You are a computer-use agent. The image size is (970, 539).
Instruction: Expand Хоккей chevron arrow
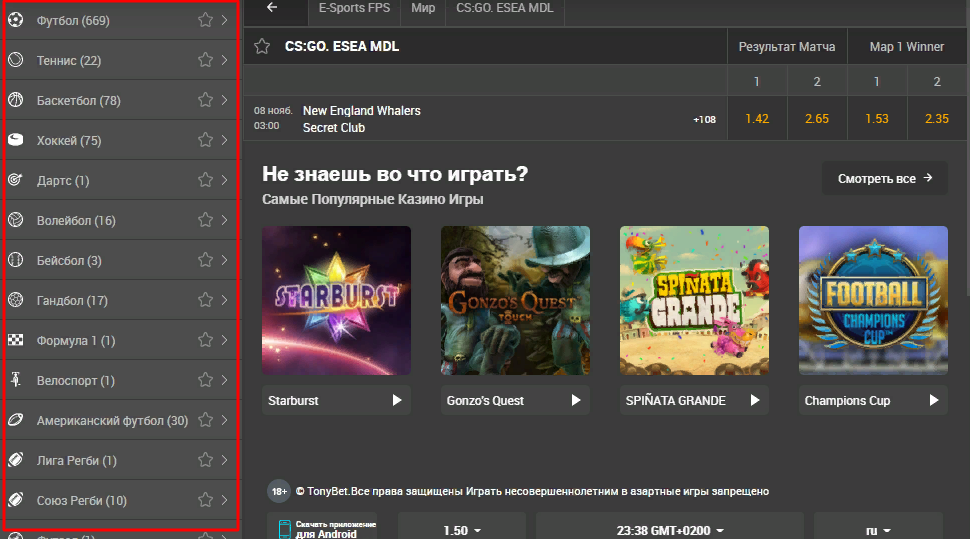(225, 140)
